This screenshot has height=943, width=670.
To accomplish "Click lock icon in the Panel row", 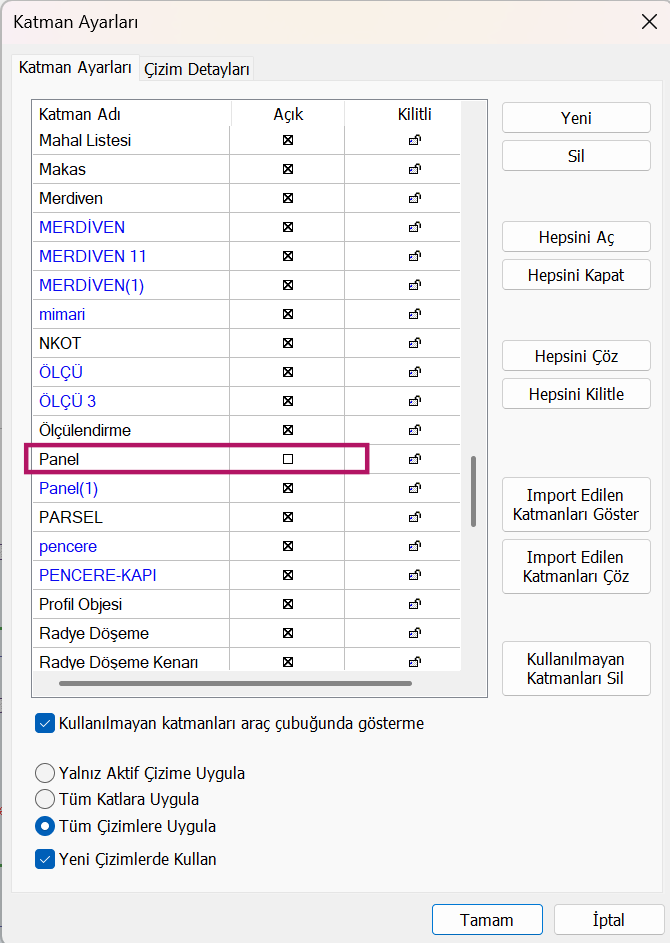I will tap(414, 459).
